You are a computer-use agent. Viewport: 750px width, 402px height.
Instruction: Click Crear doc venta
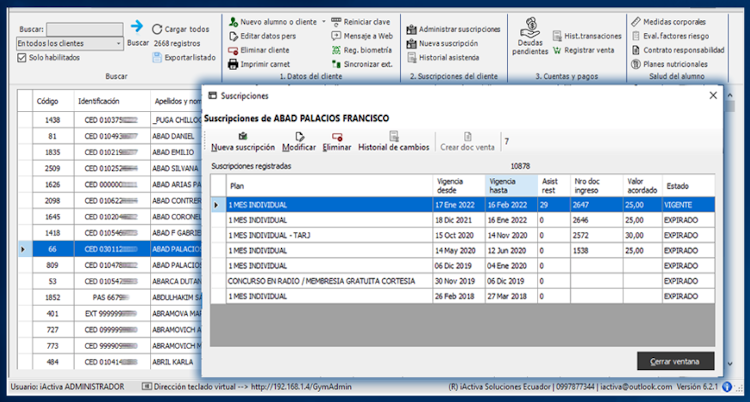pos(467,142)
